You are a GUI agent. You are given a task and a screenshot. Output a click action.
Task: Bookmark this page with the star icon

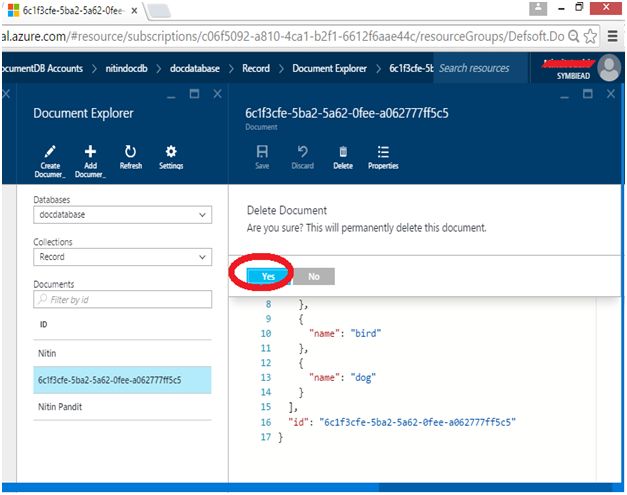coord(590,36)
